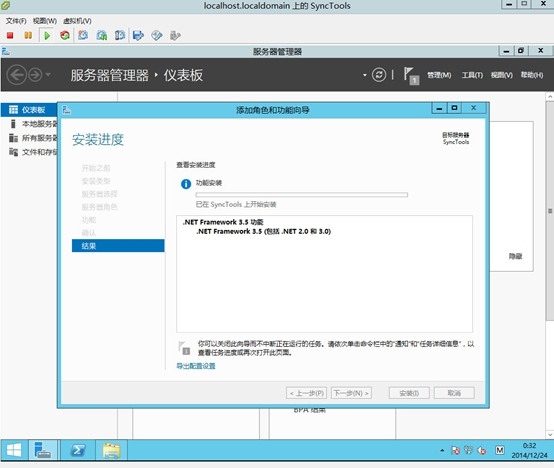Click the 取消 button
554x468 pixels.
(454, 393)
